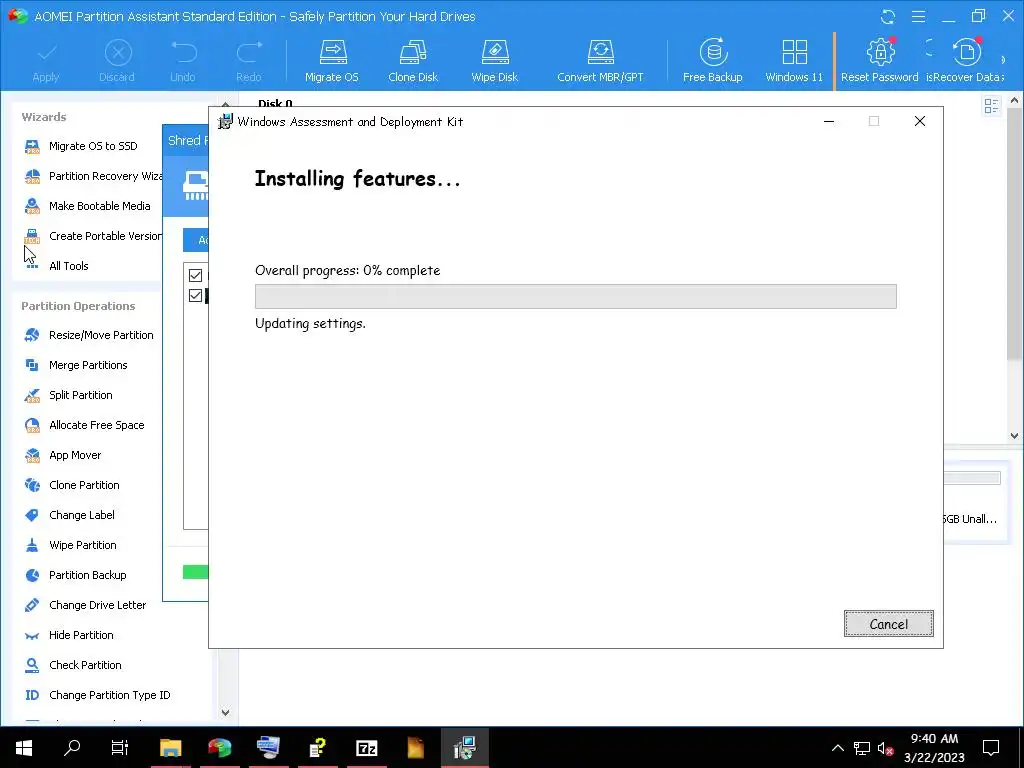Screen dimensions: 1024x768
Task: Expand the toolbar overflow chevron
Action: click(x=1004, y=60)
